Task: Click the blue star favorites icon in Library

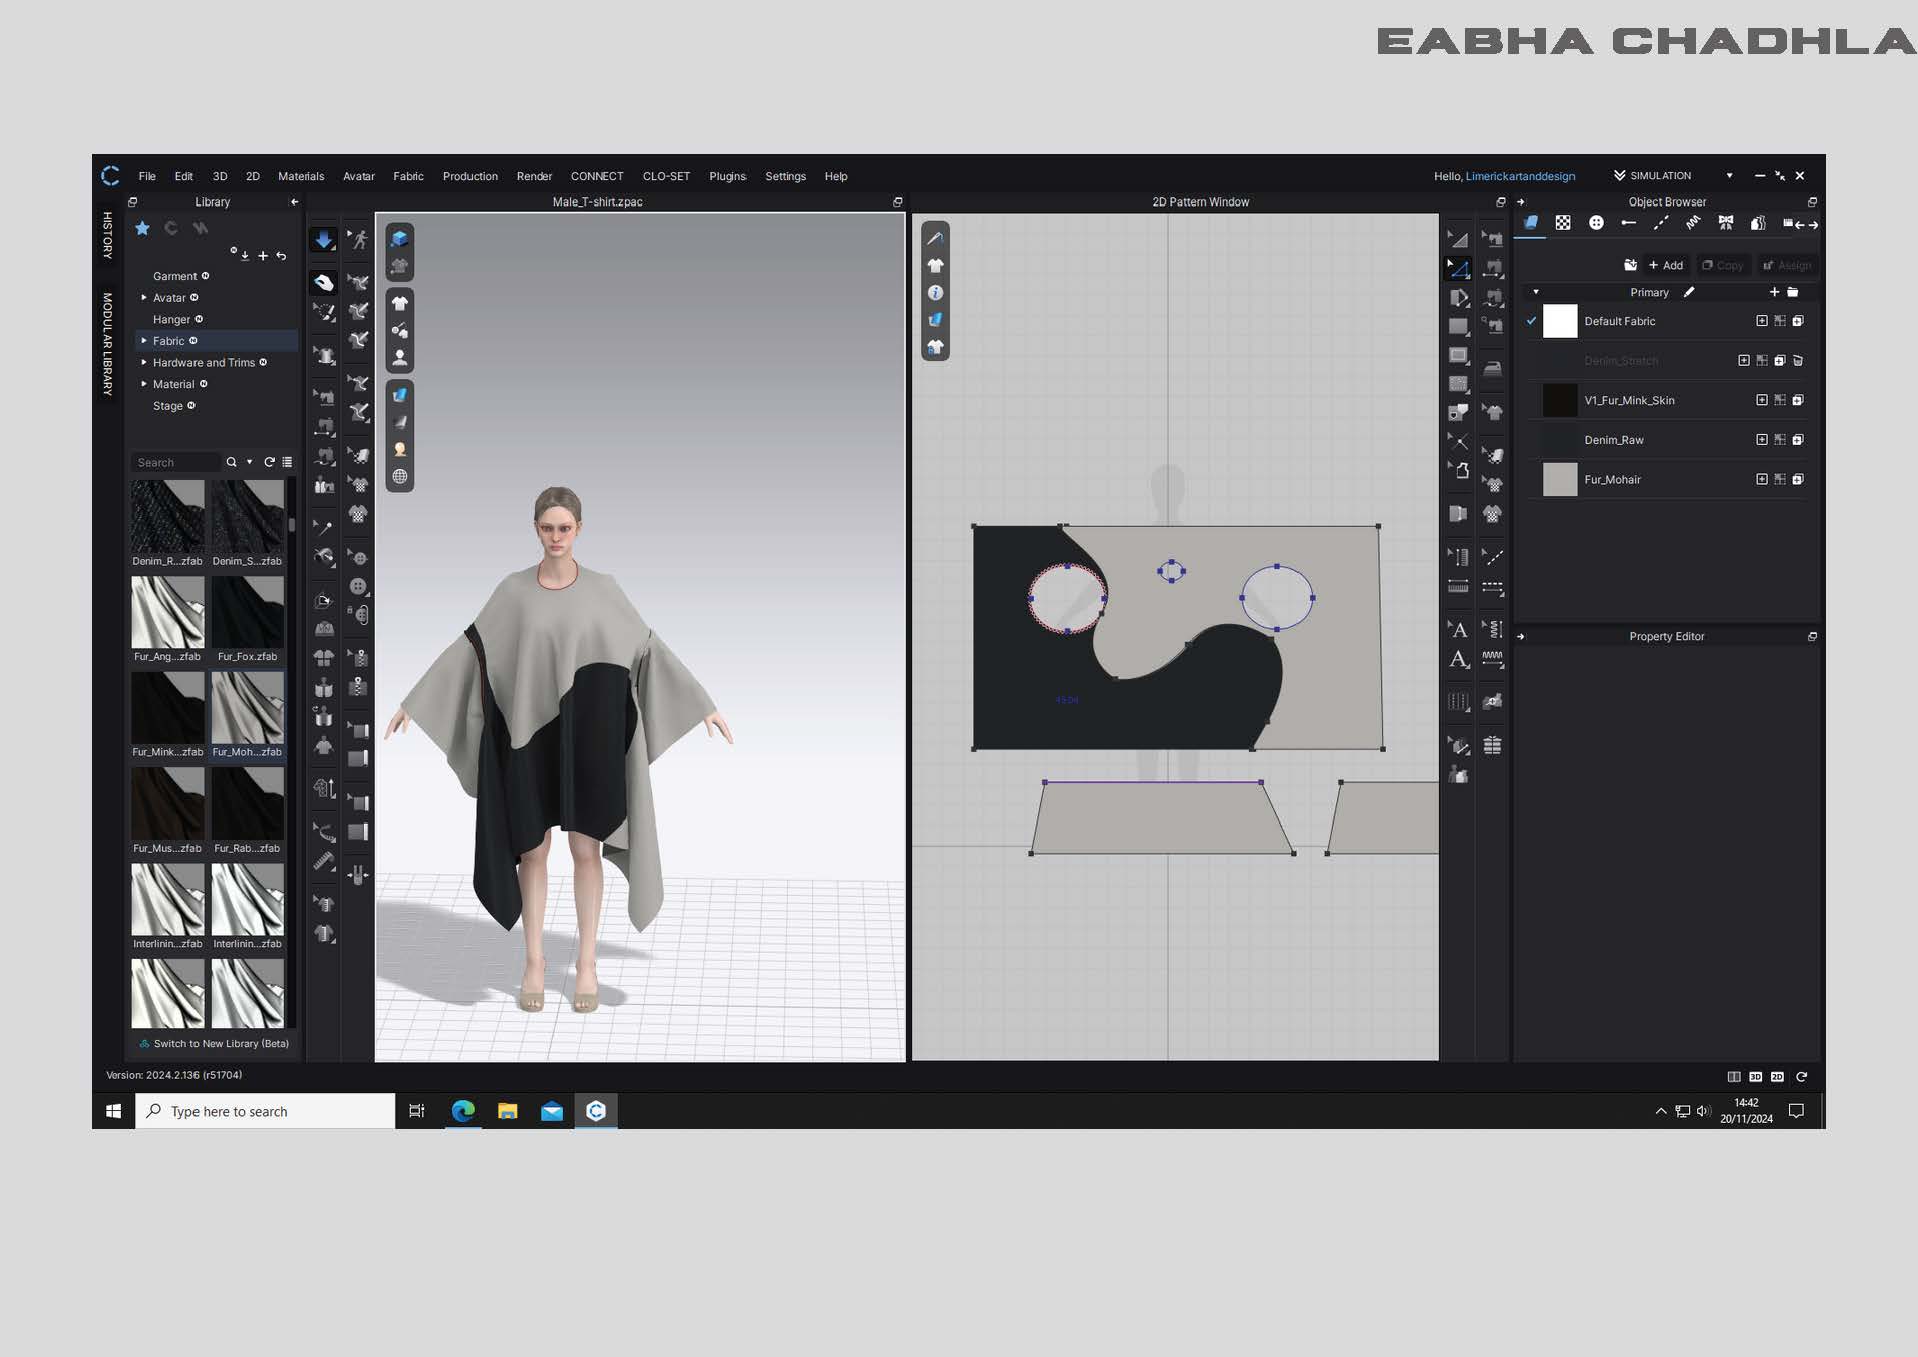Action: point(143,228)
